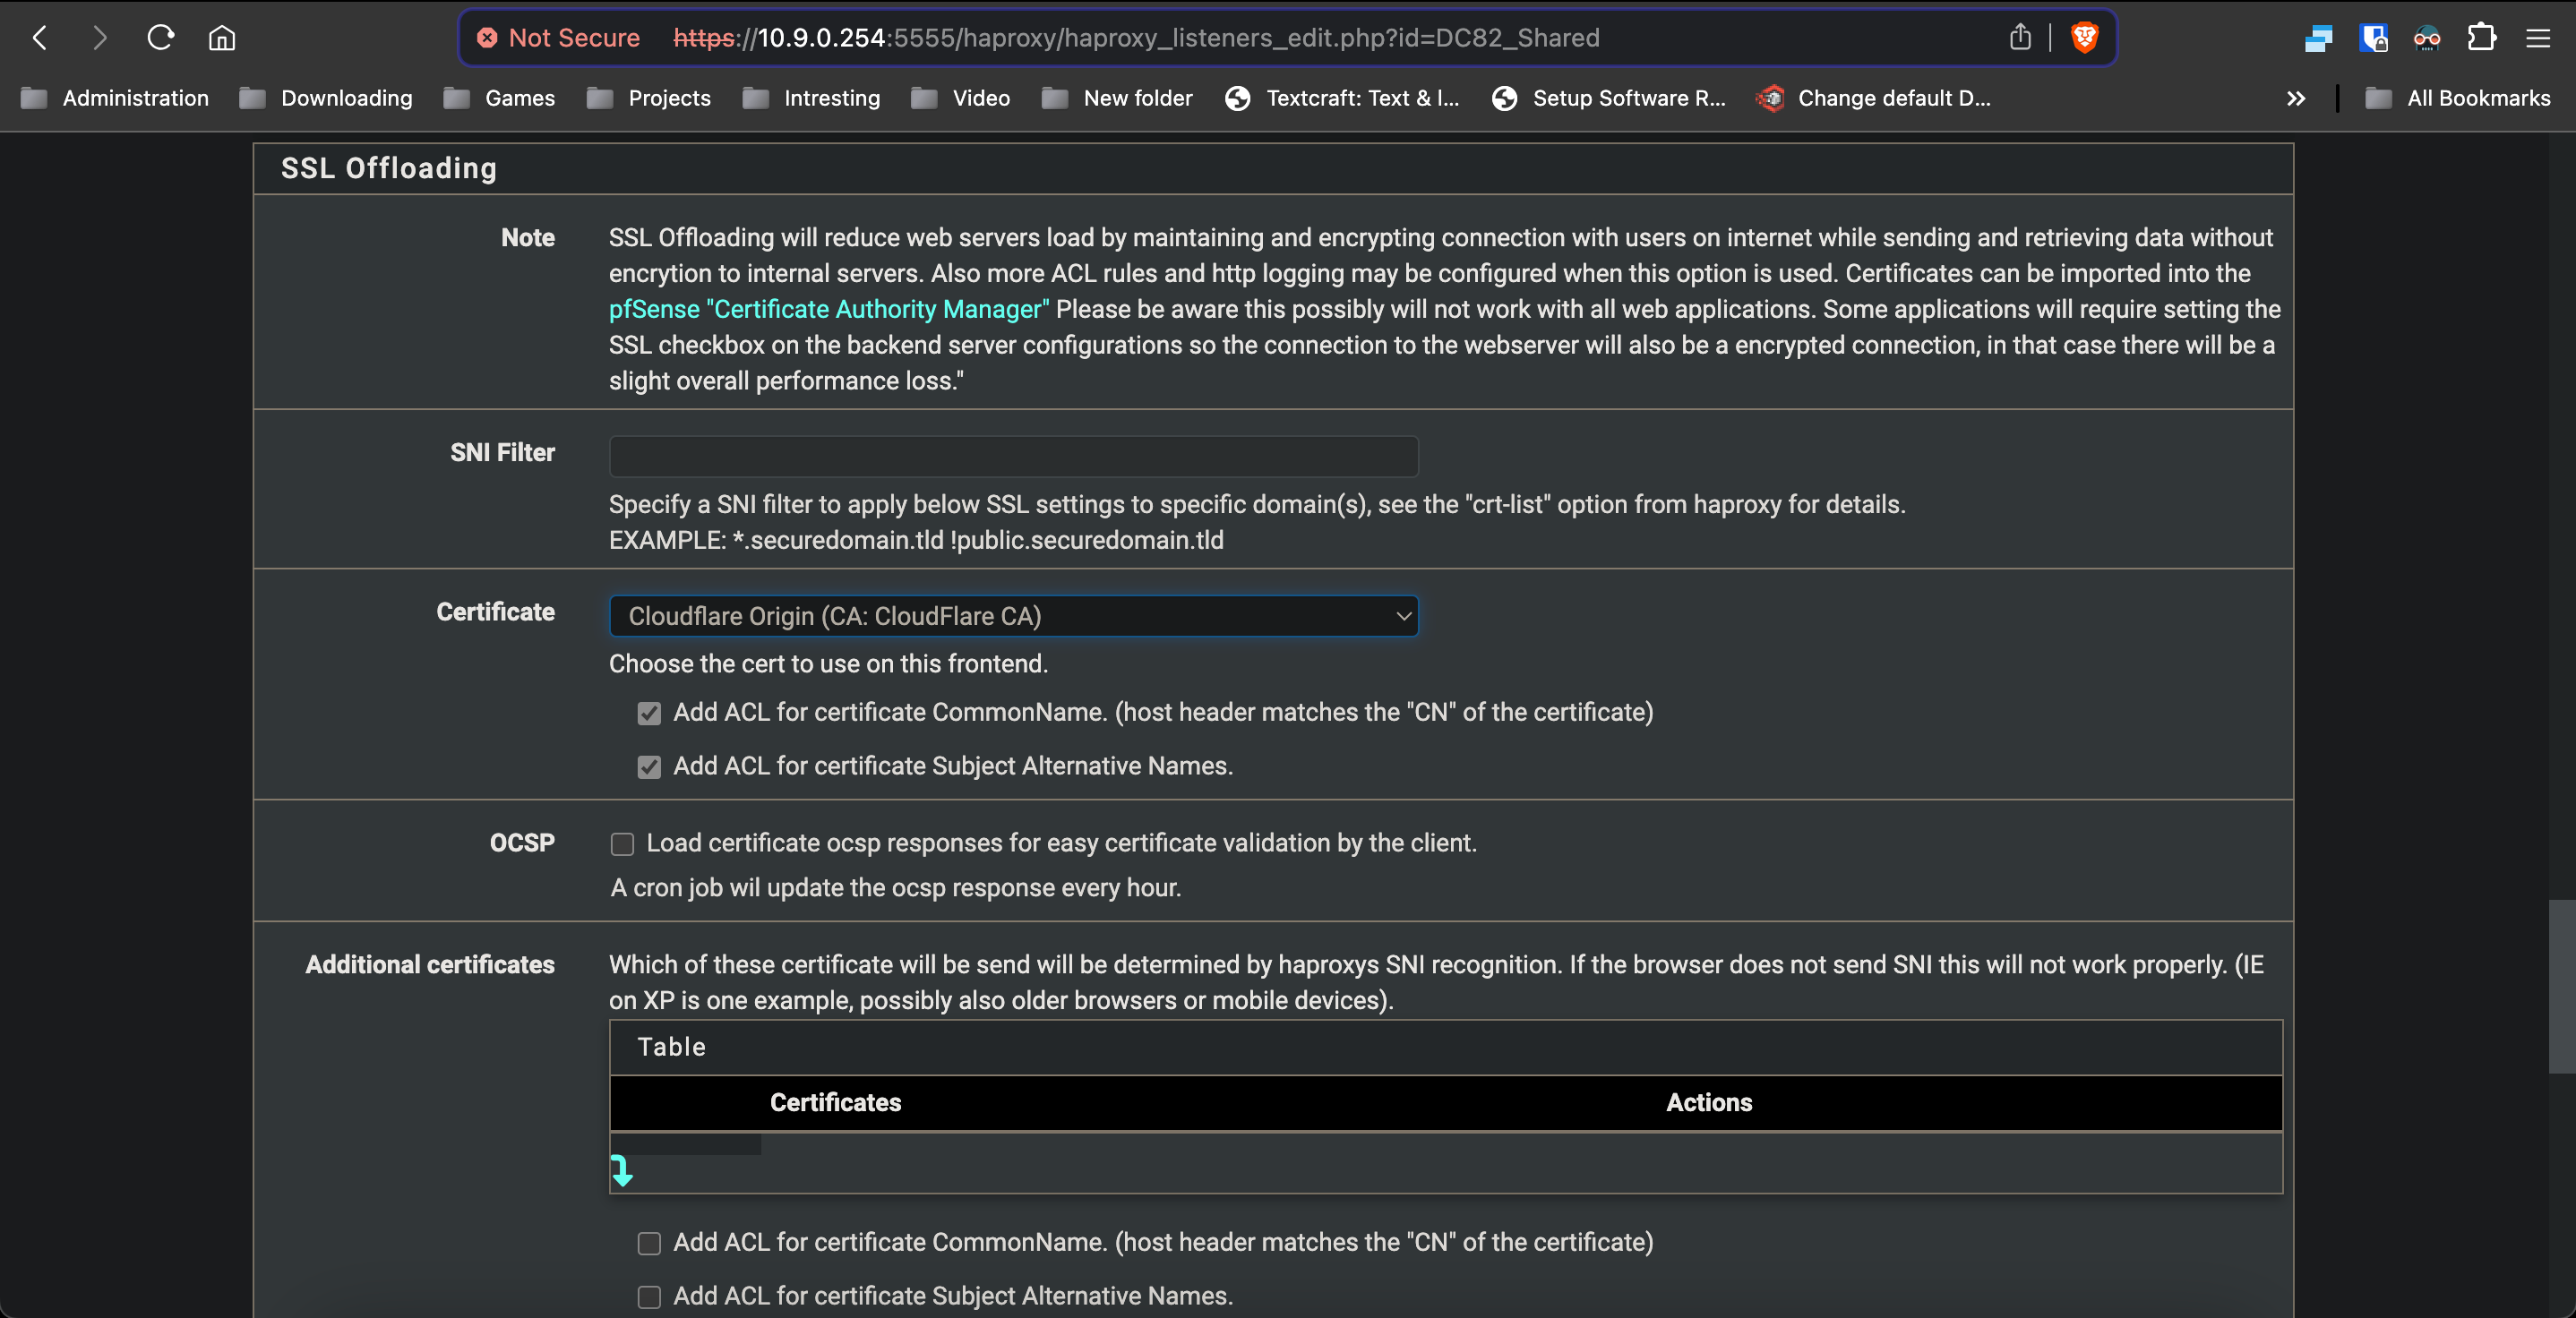
Task: Open the Intresting bookmarks folder
Action: [x=812, y=98]
